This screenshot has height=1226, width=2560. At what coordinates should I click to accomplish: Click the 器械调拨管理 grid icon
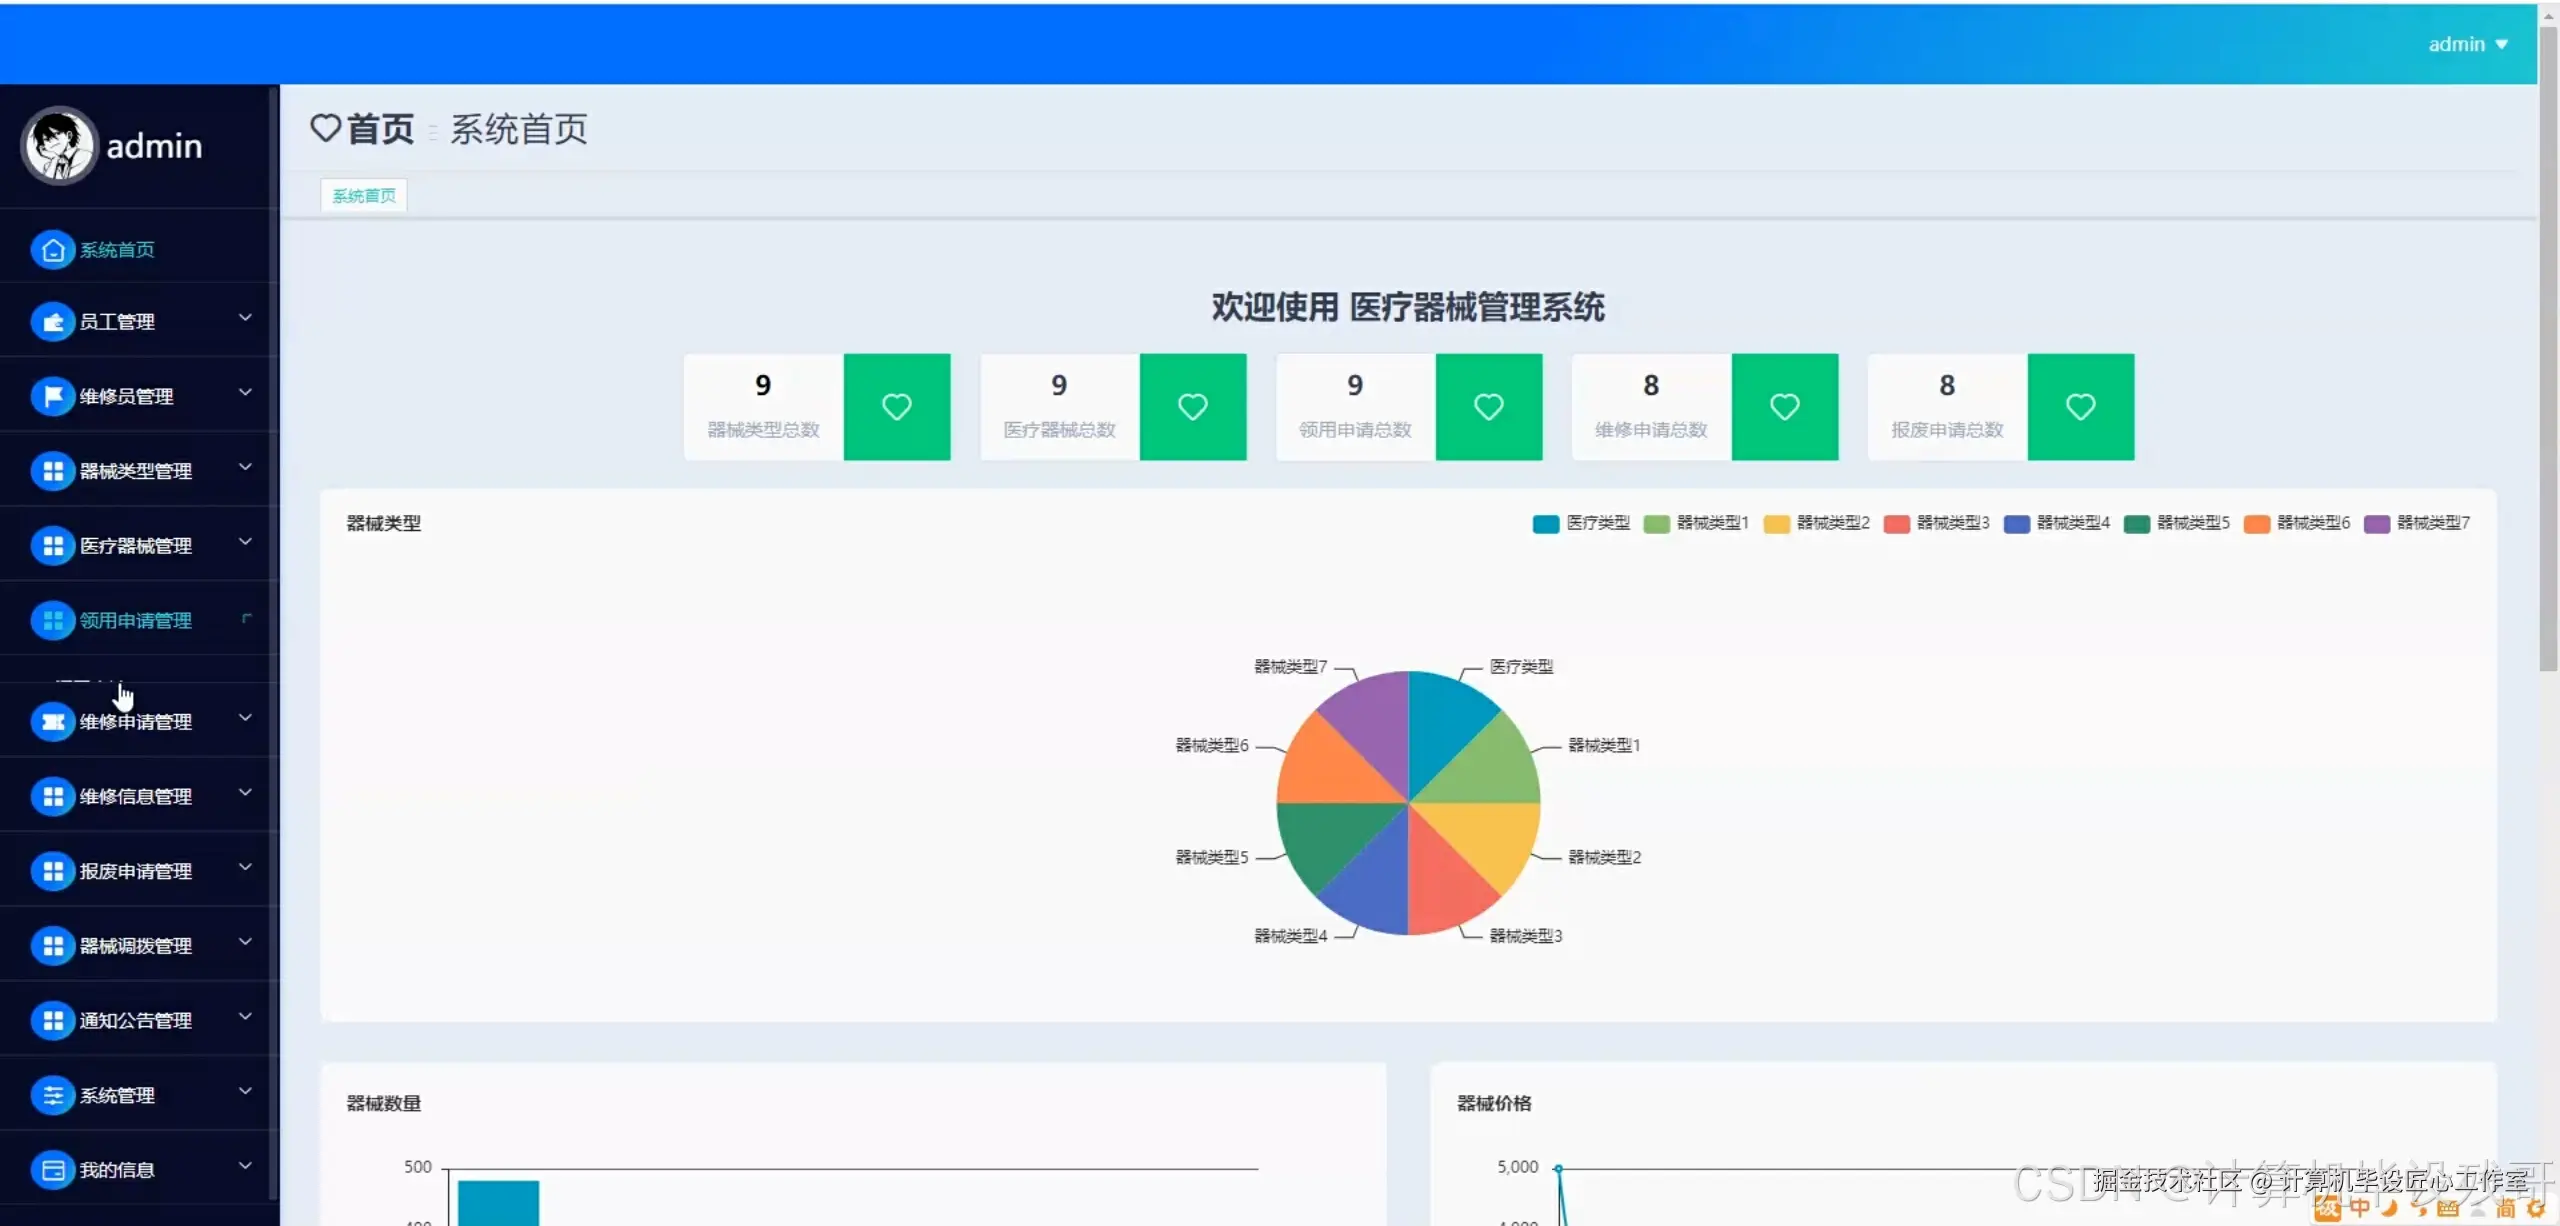coord(53,946)
